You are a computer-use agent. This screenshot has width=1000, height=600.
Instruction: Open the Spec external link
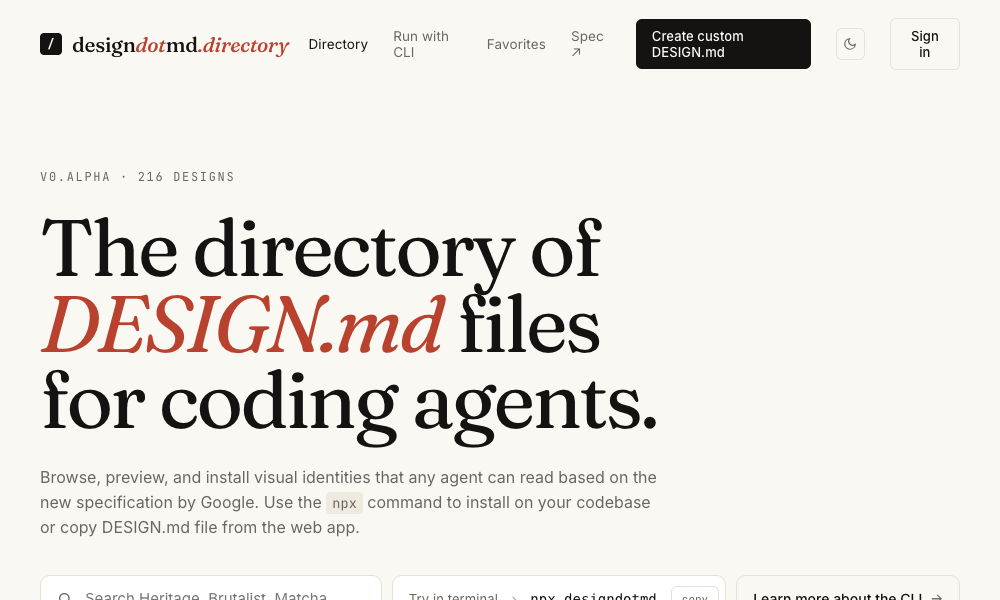(587, 44)
